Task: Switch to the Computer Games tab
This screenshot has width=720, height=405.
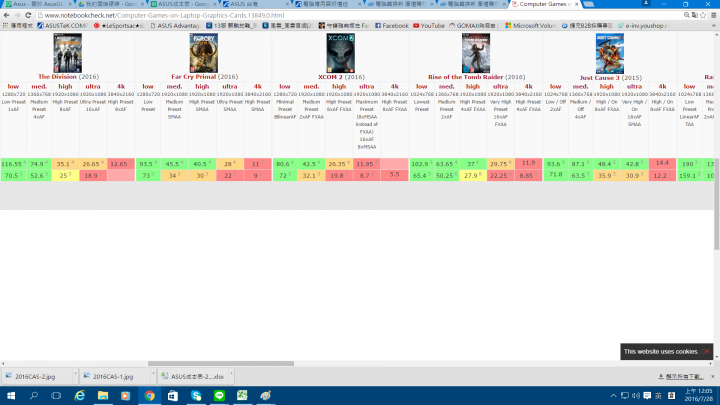Action: click(x=544, y=4)
